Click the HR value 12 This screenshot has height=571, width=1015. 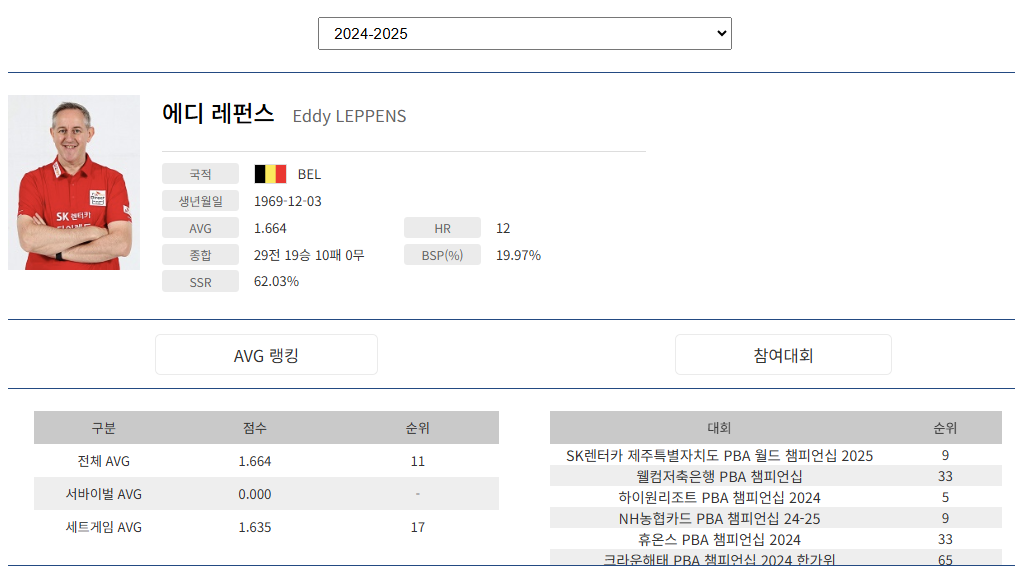tap(503, 229)
